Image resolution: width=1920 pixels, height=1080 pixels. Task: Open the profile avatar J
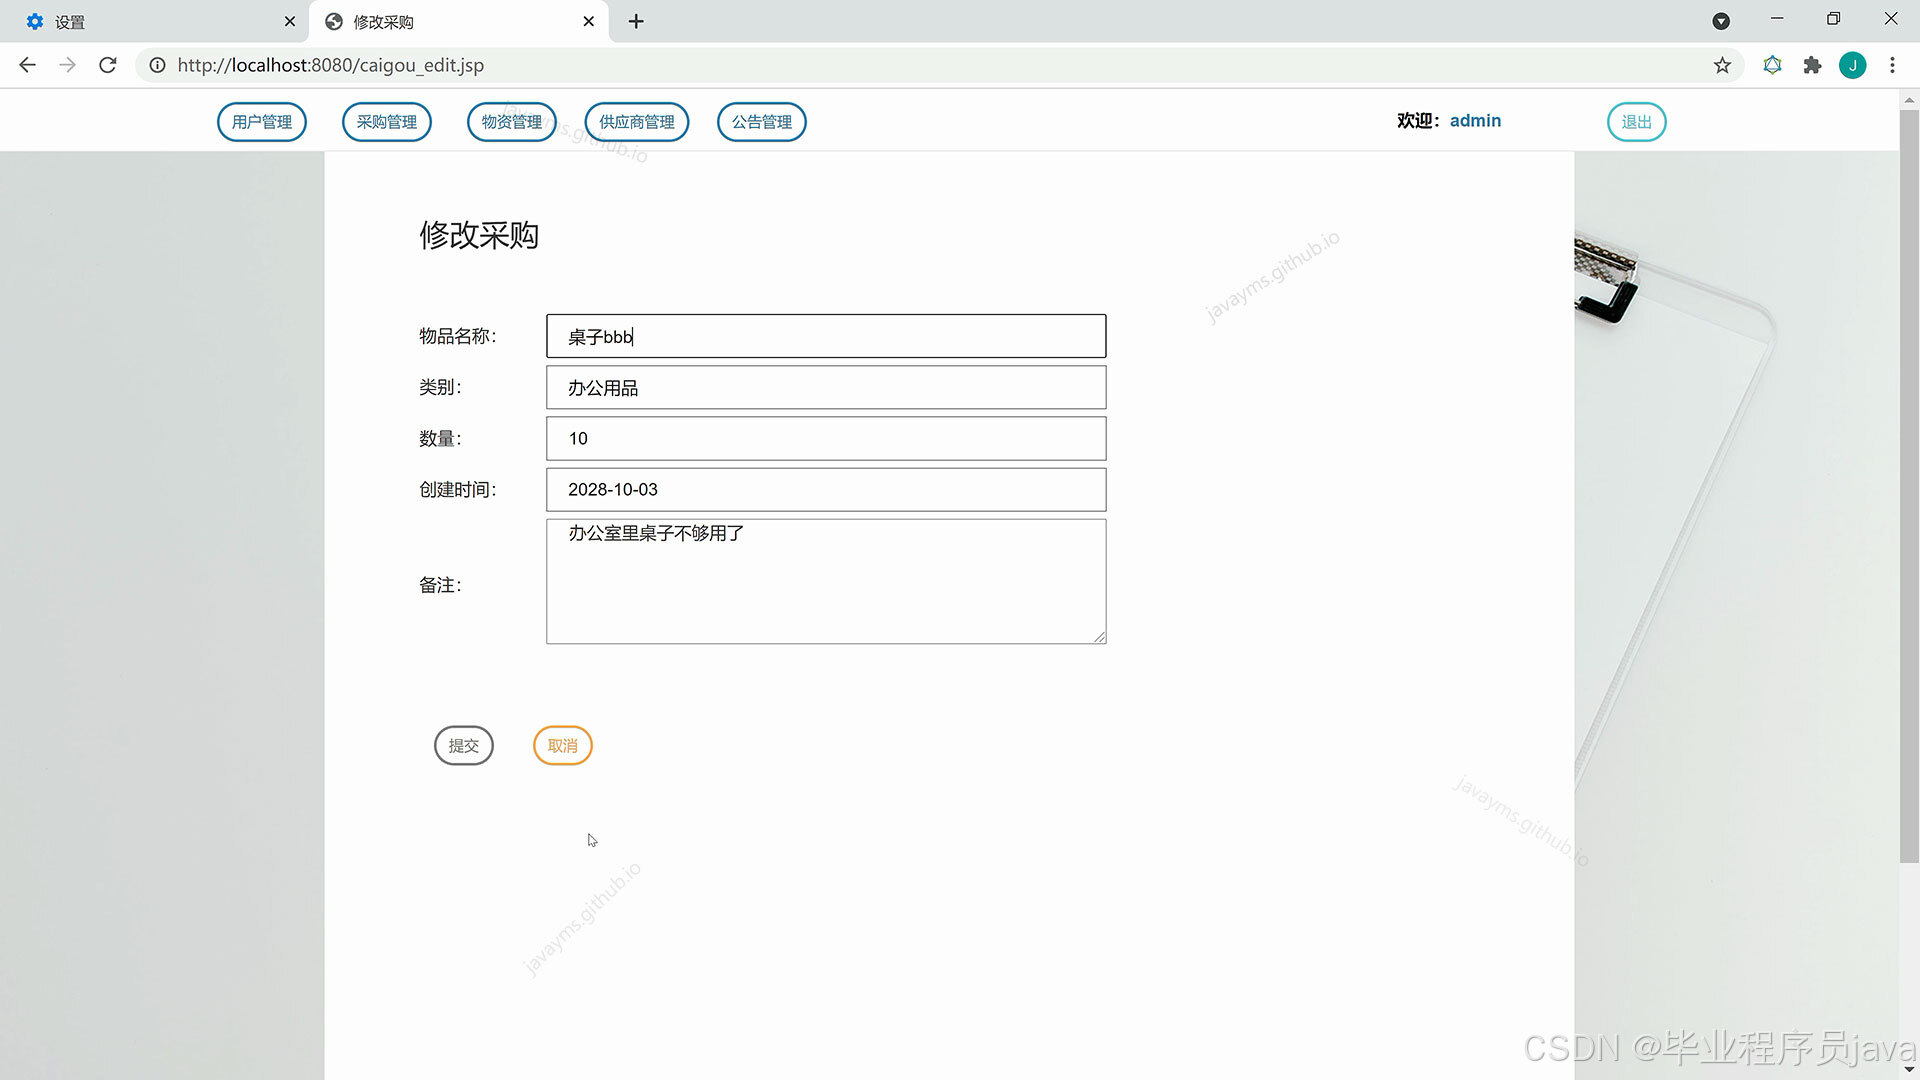[x=1852, y=65]
